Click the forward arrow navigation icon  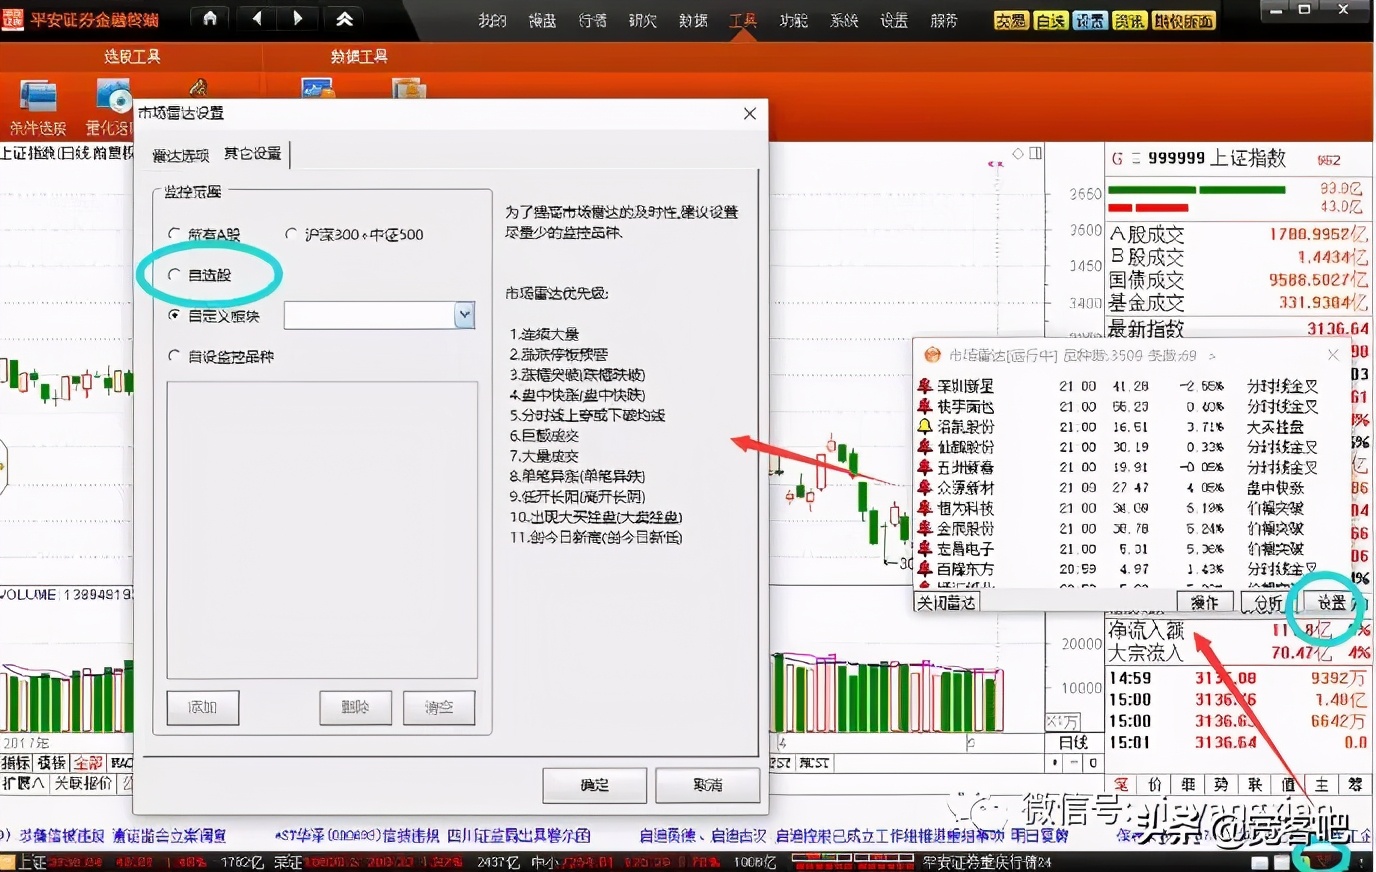[297, 17]
